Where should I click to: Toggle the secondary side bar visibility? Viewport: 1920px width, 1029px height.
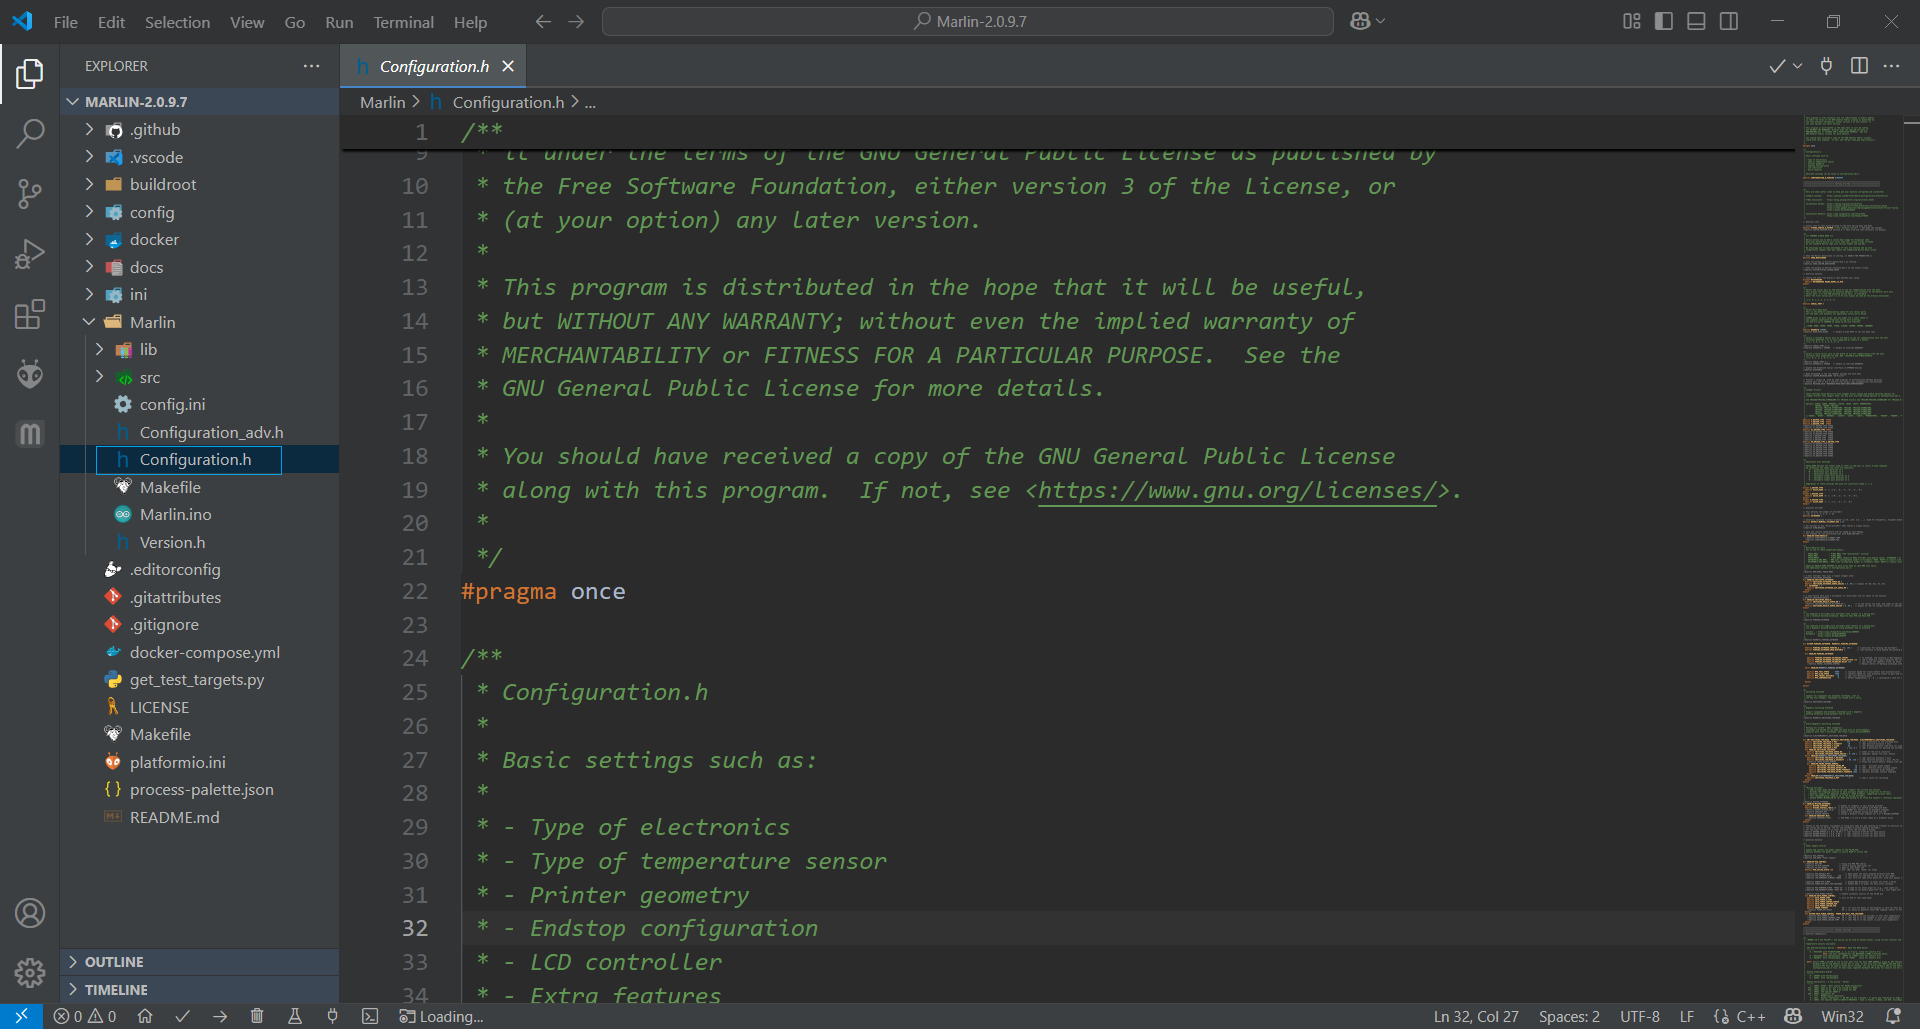[x=1728, y=21]
